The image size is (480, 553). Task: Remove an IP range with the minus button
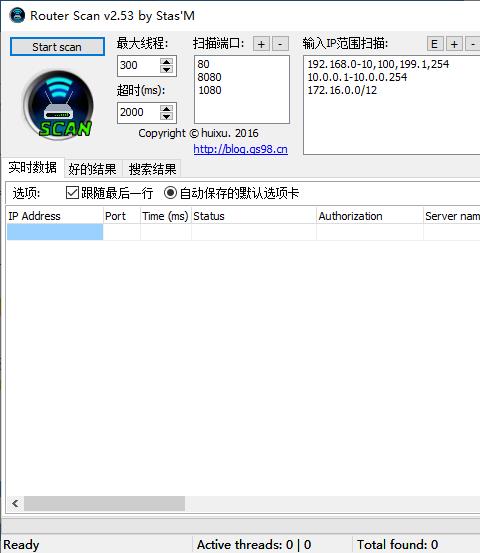coord(473,44)
